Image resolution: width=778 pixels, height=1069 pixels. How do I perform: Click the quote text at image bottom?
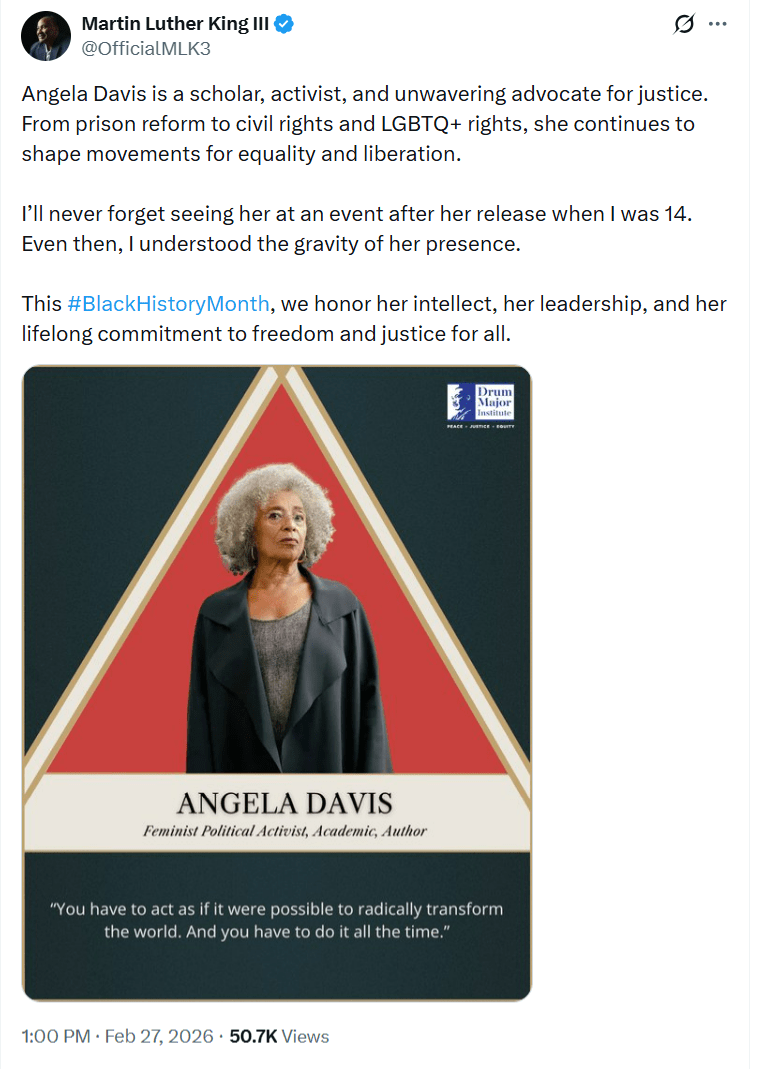277,920
